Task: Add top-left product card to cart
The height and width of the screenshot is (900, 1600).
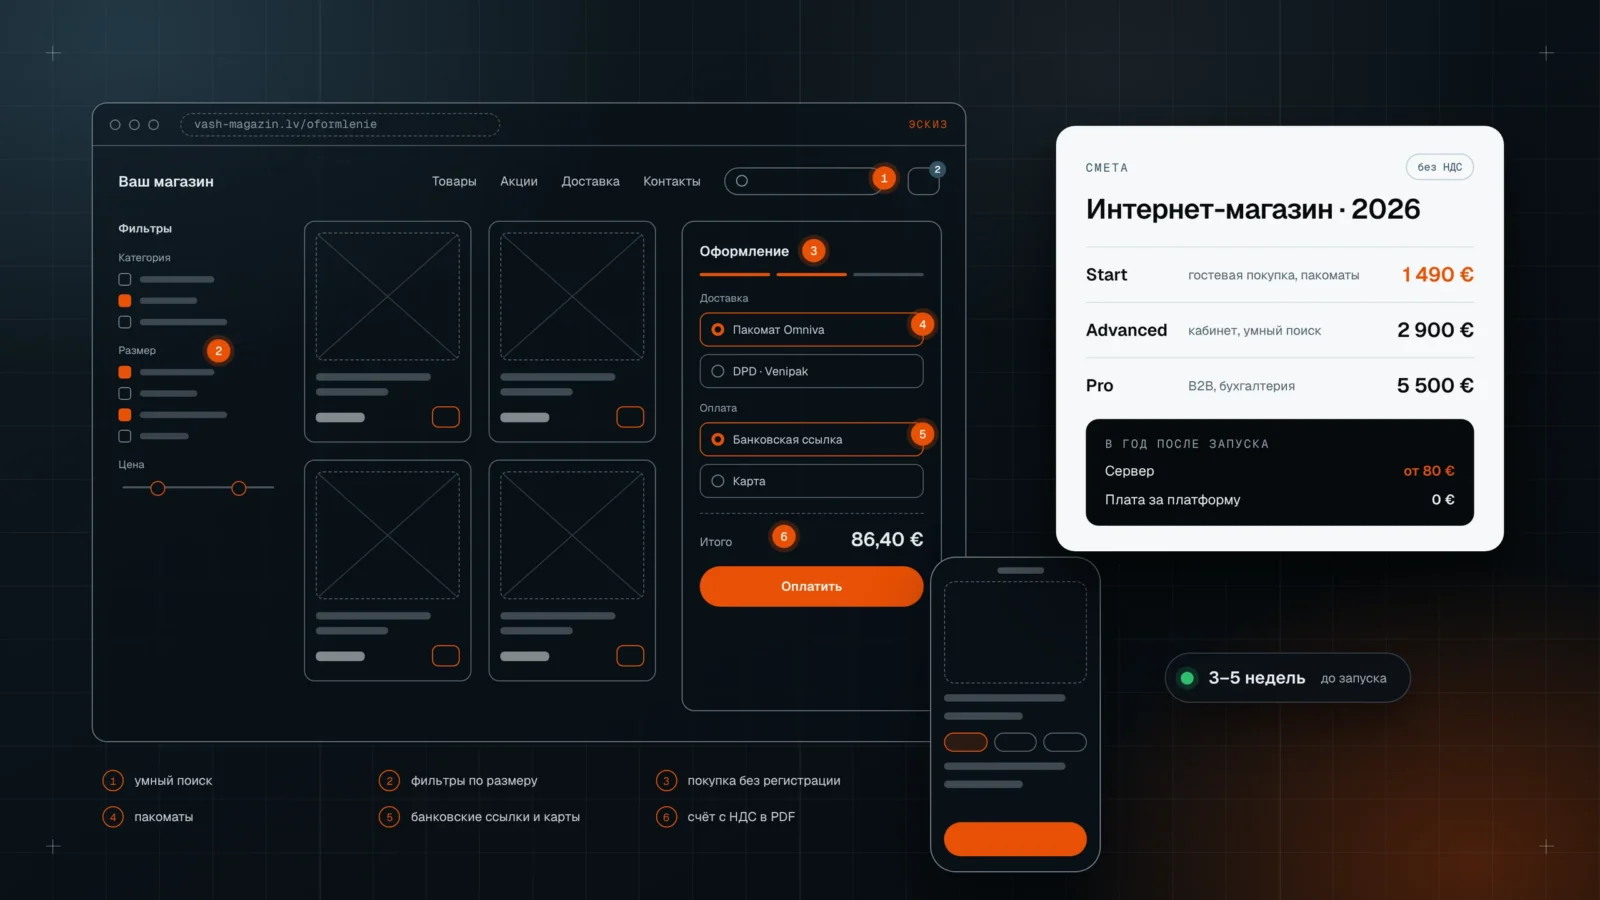Action: [x=446, y=417]
